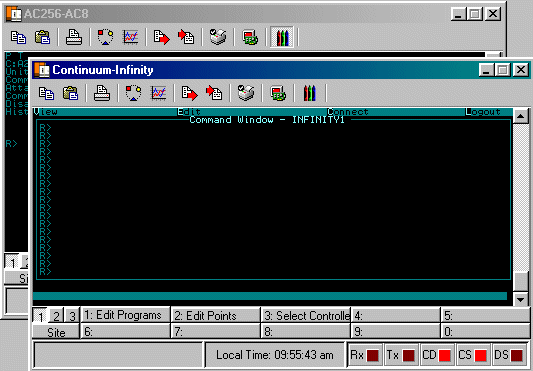533x371 pixels.
Task: Switch to function key page tab 1
Action: pos(40,316)
